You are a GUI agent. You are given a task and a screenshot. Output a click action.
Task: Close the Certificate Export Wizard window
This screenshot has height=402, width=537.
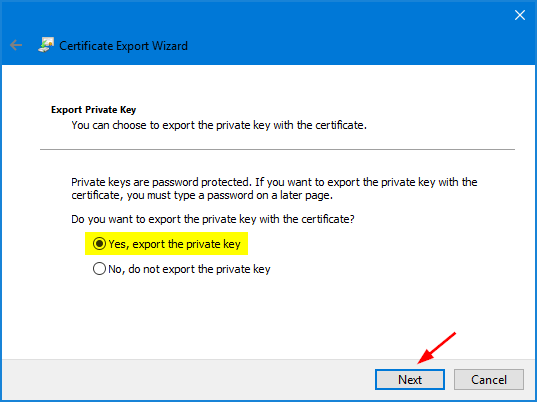(520, 15)
